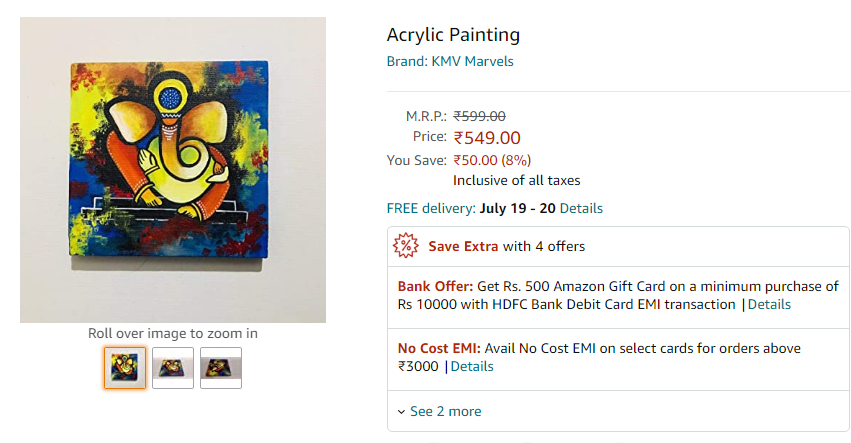Open the Bank Offer Details link
The width and height of the screenshot is (851, 443).
(x=769, y=305)
